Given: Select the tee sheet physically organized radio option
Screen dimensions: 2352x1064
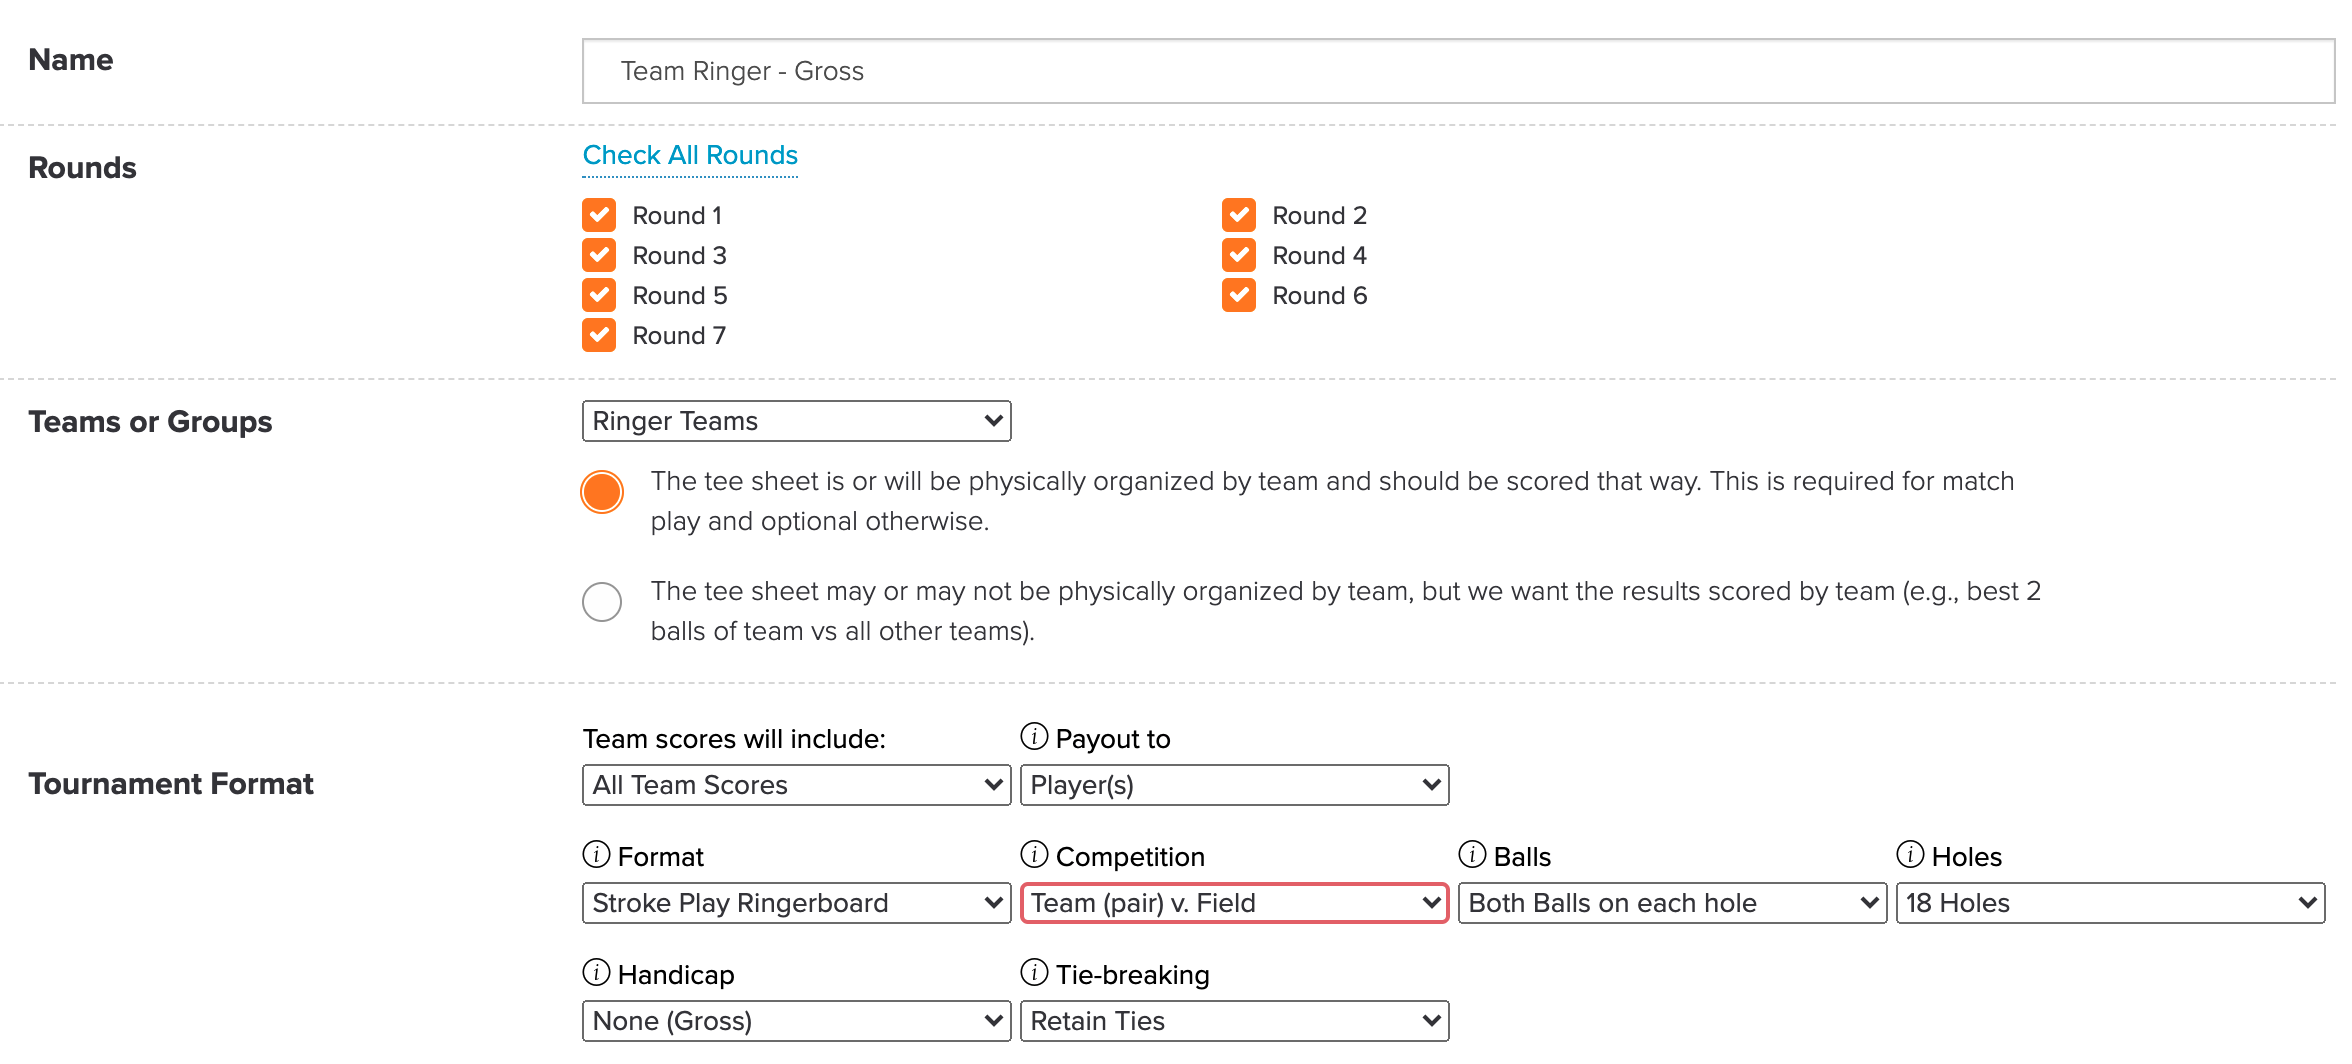Looking at the screenshot, I should pyautogui.click(x=602, y=492).
